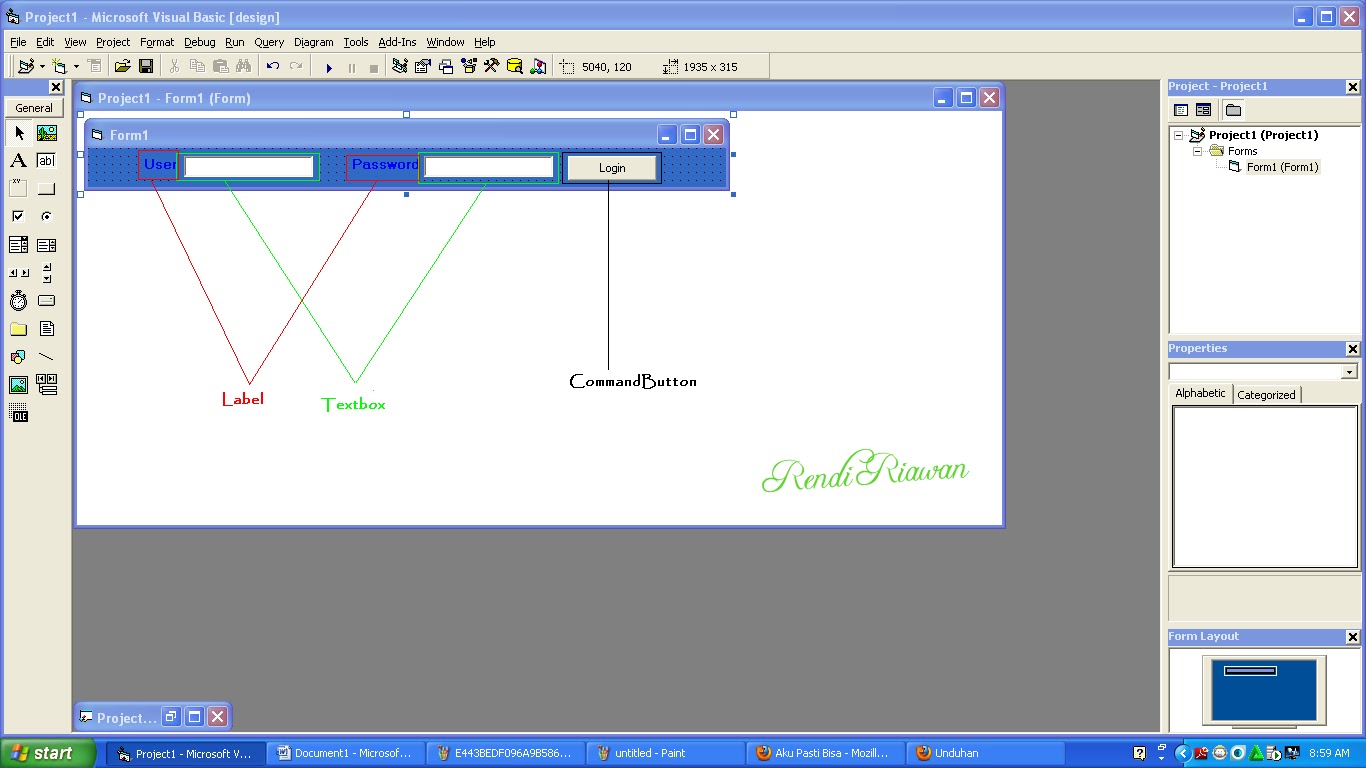Image resolution: width=1366 pixels, height=768 pixels.
Task: Click the untitled Paint taskbar button
Action: (x=665, y=752)
